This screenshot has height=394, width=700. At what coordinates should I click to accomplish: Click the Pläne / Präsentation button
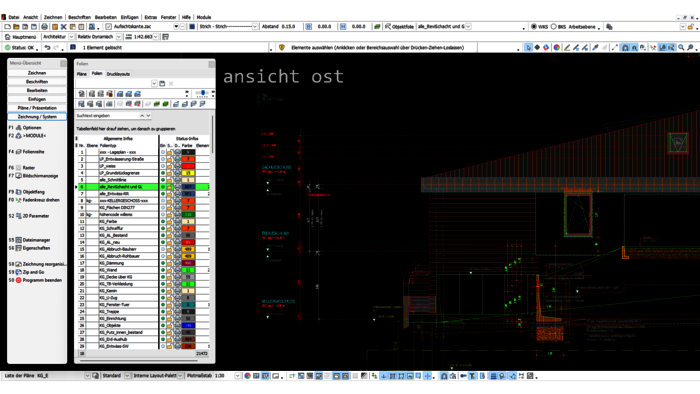[x=37, y=108]
